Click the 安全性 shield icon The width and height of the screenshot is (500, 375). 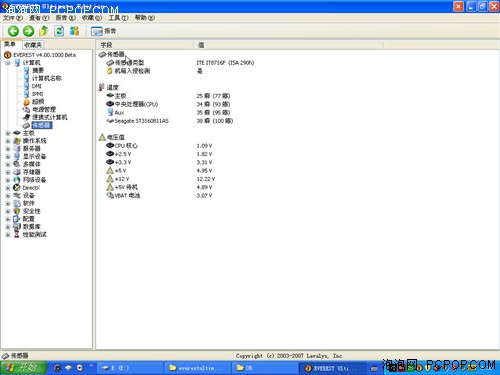click(17, 211)
